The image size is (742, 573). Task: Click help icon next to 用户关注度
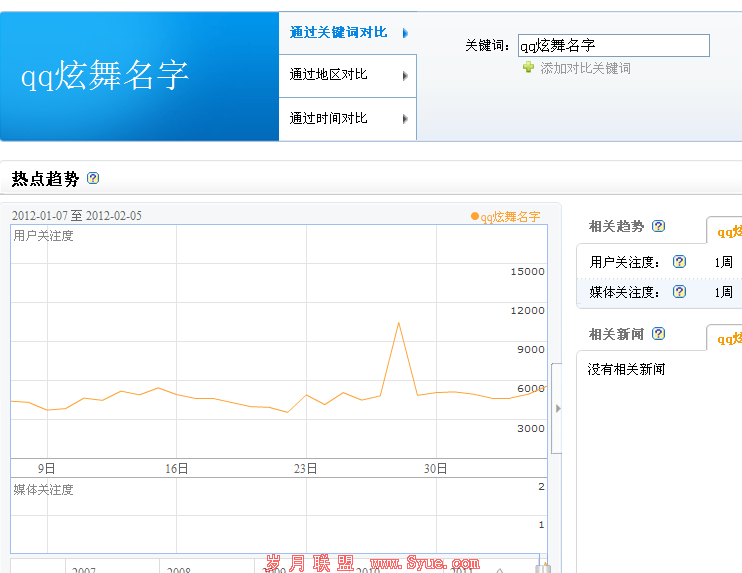tap(679, 262)
